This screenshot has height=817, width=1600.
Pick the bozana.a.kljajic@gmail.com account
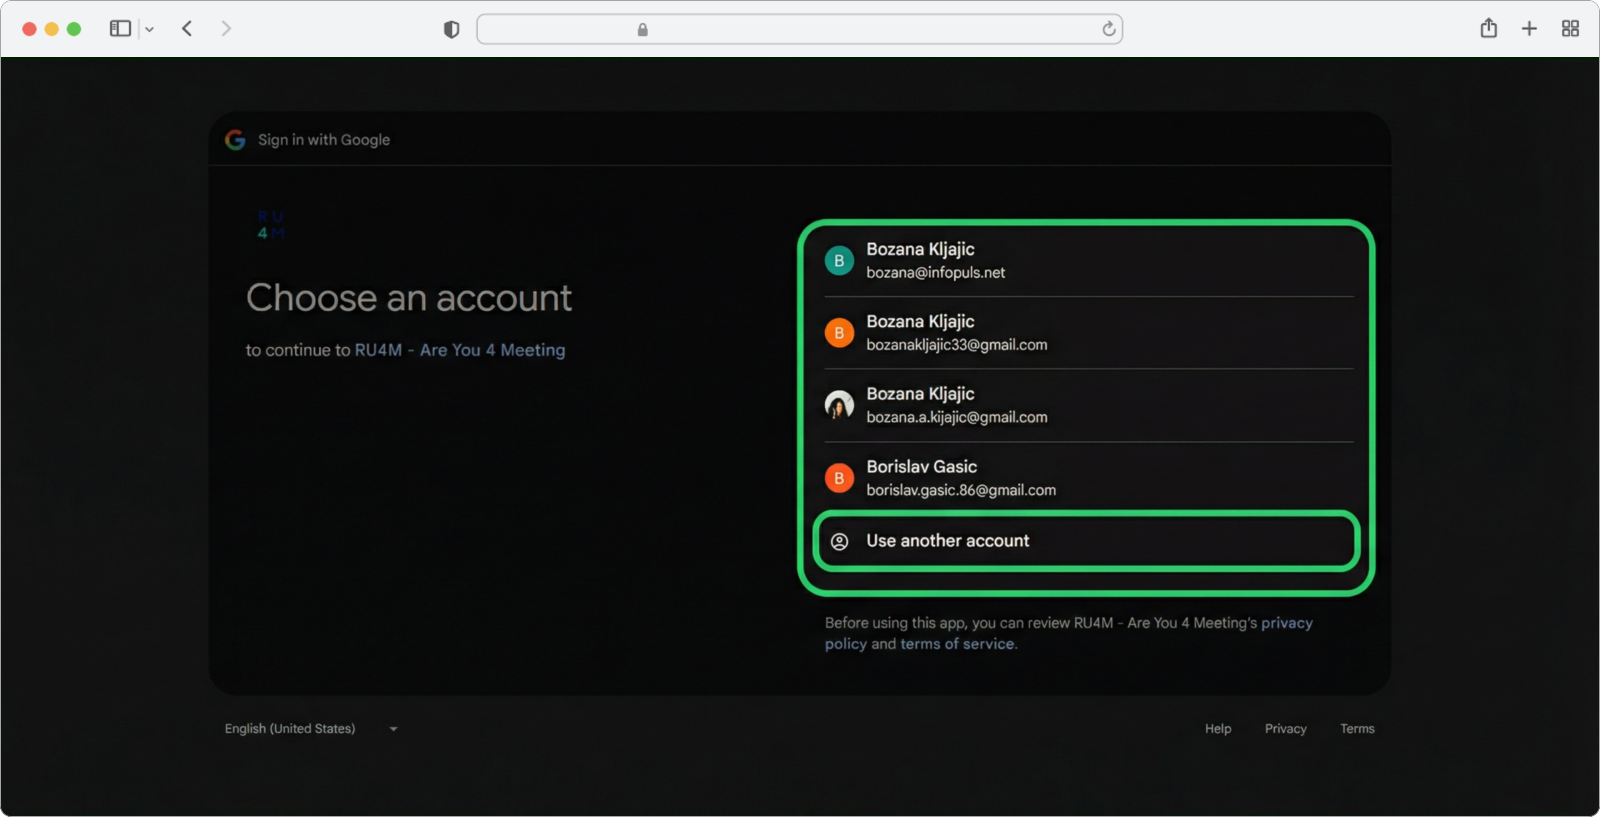tap(1087, 405)
